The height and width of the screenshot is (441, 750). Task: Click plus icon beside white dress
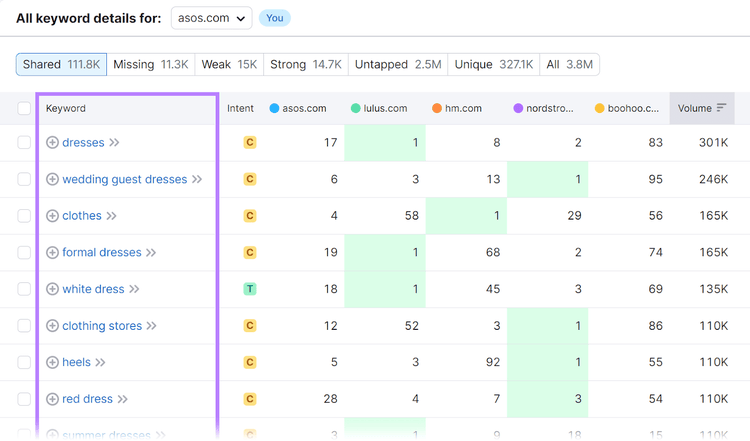(52, 289)
